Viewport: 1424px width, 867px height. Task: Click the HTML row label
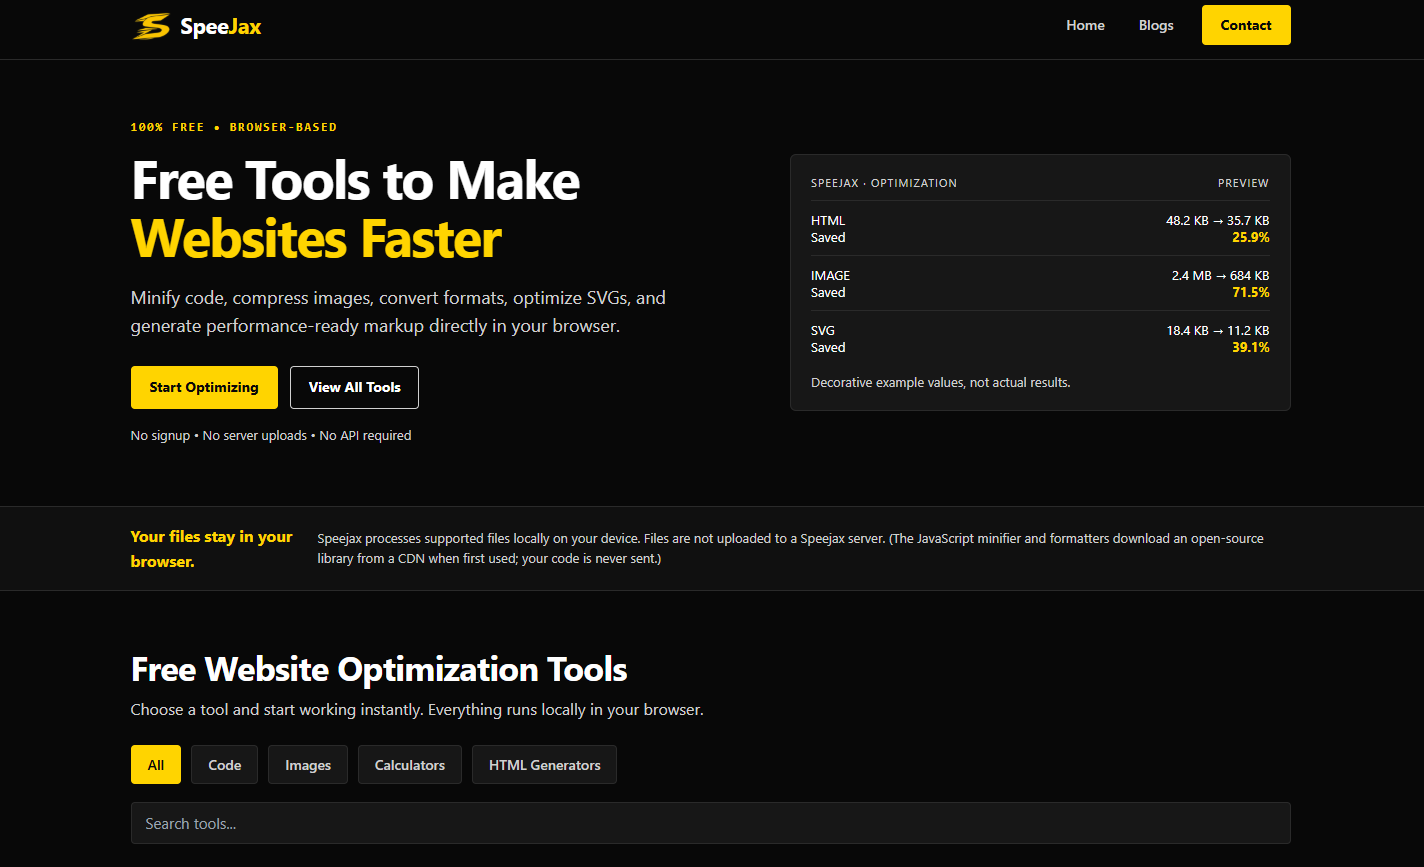(x=828, y=220)
